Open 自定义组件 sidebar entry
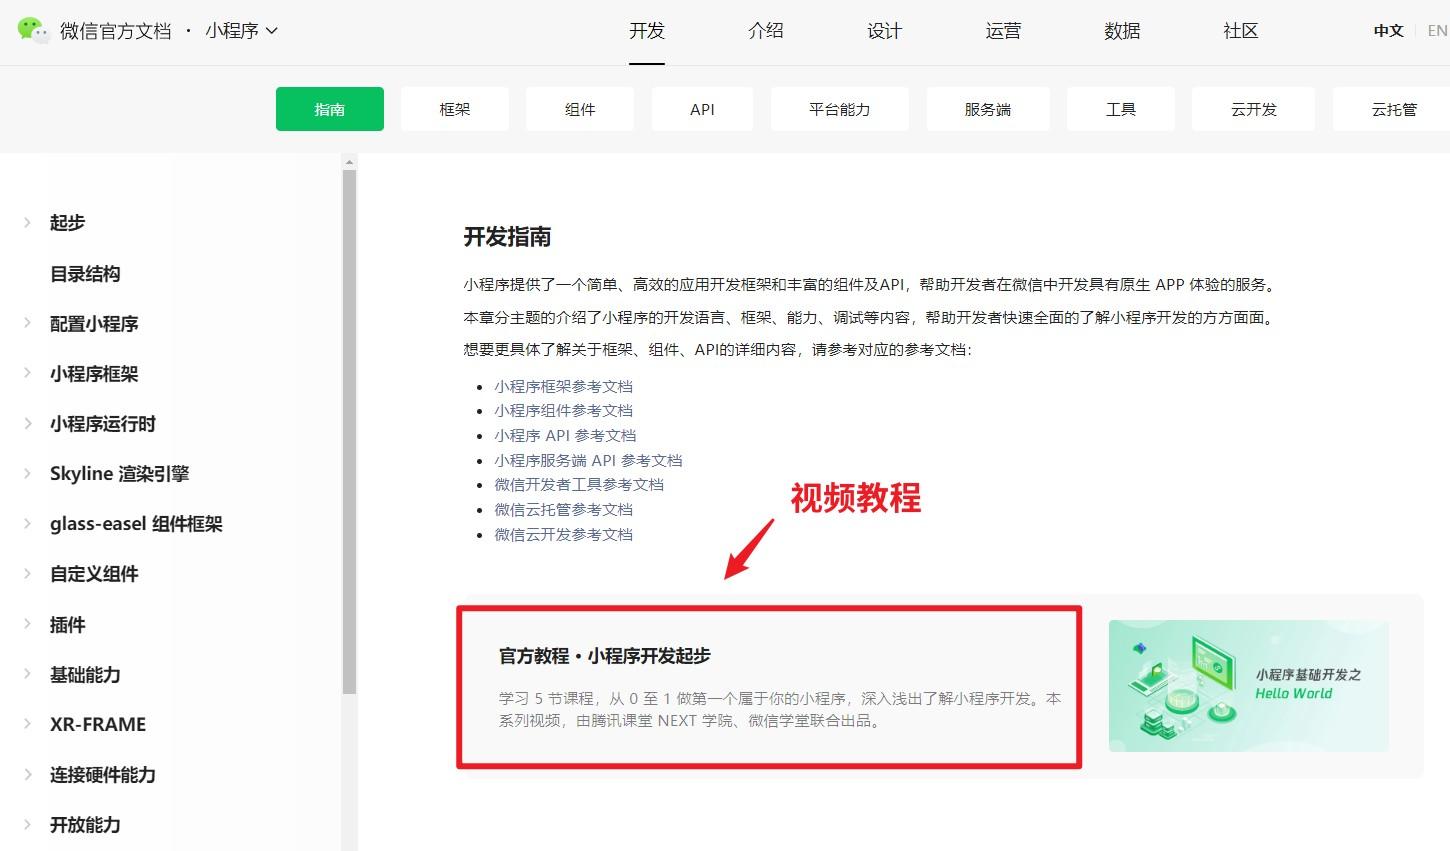This screenshot has height=851, width=1450. [94, 574]
